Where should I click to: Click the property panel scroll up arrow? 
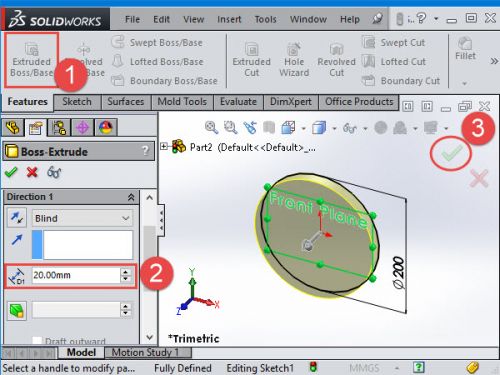coord(149,197)
